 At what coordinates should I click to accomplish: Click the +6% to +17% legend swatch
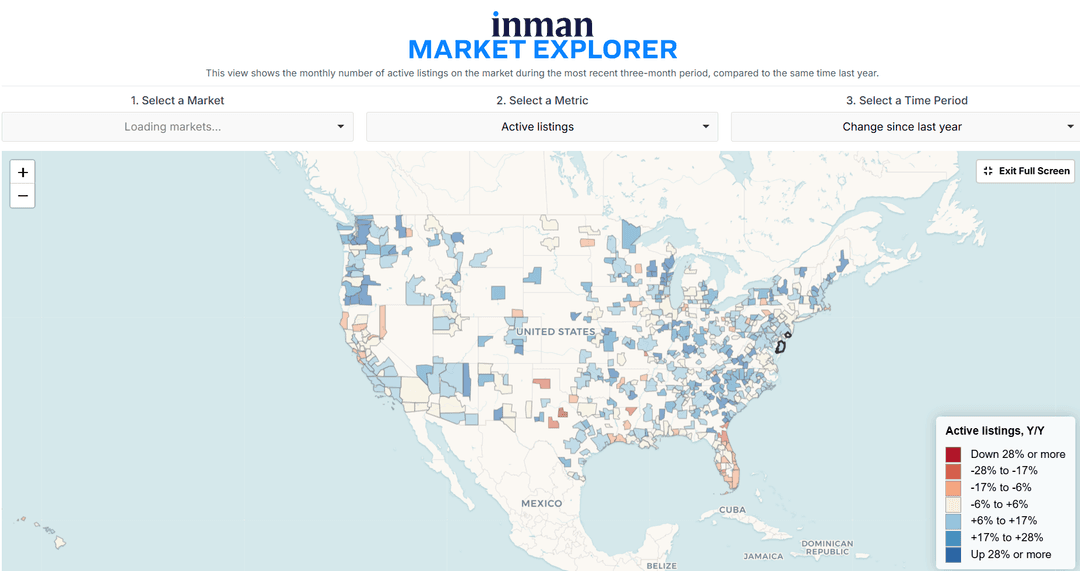(953, 521)
